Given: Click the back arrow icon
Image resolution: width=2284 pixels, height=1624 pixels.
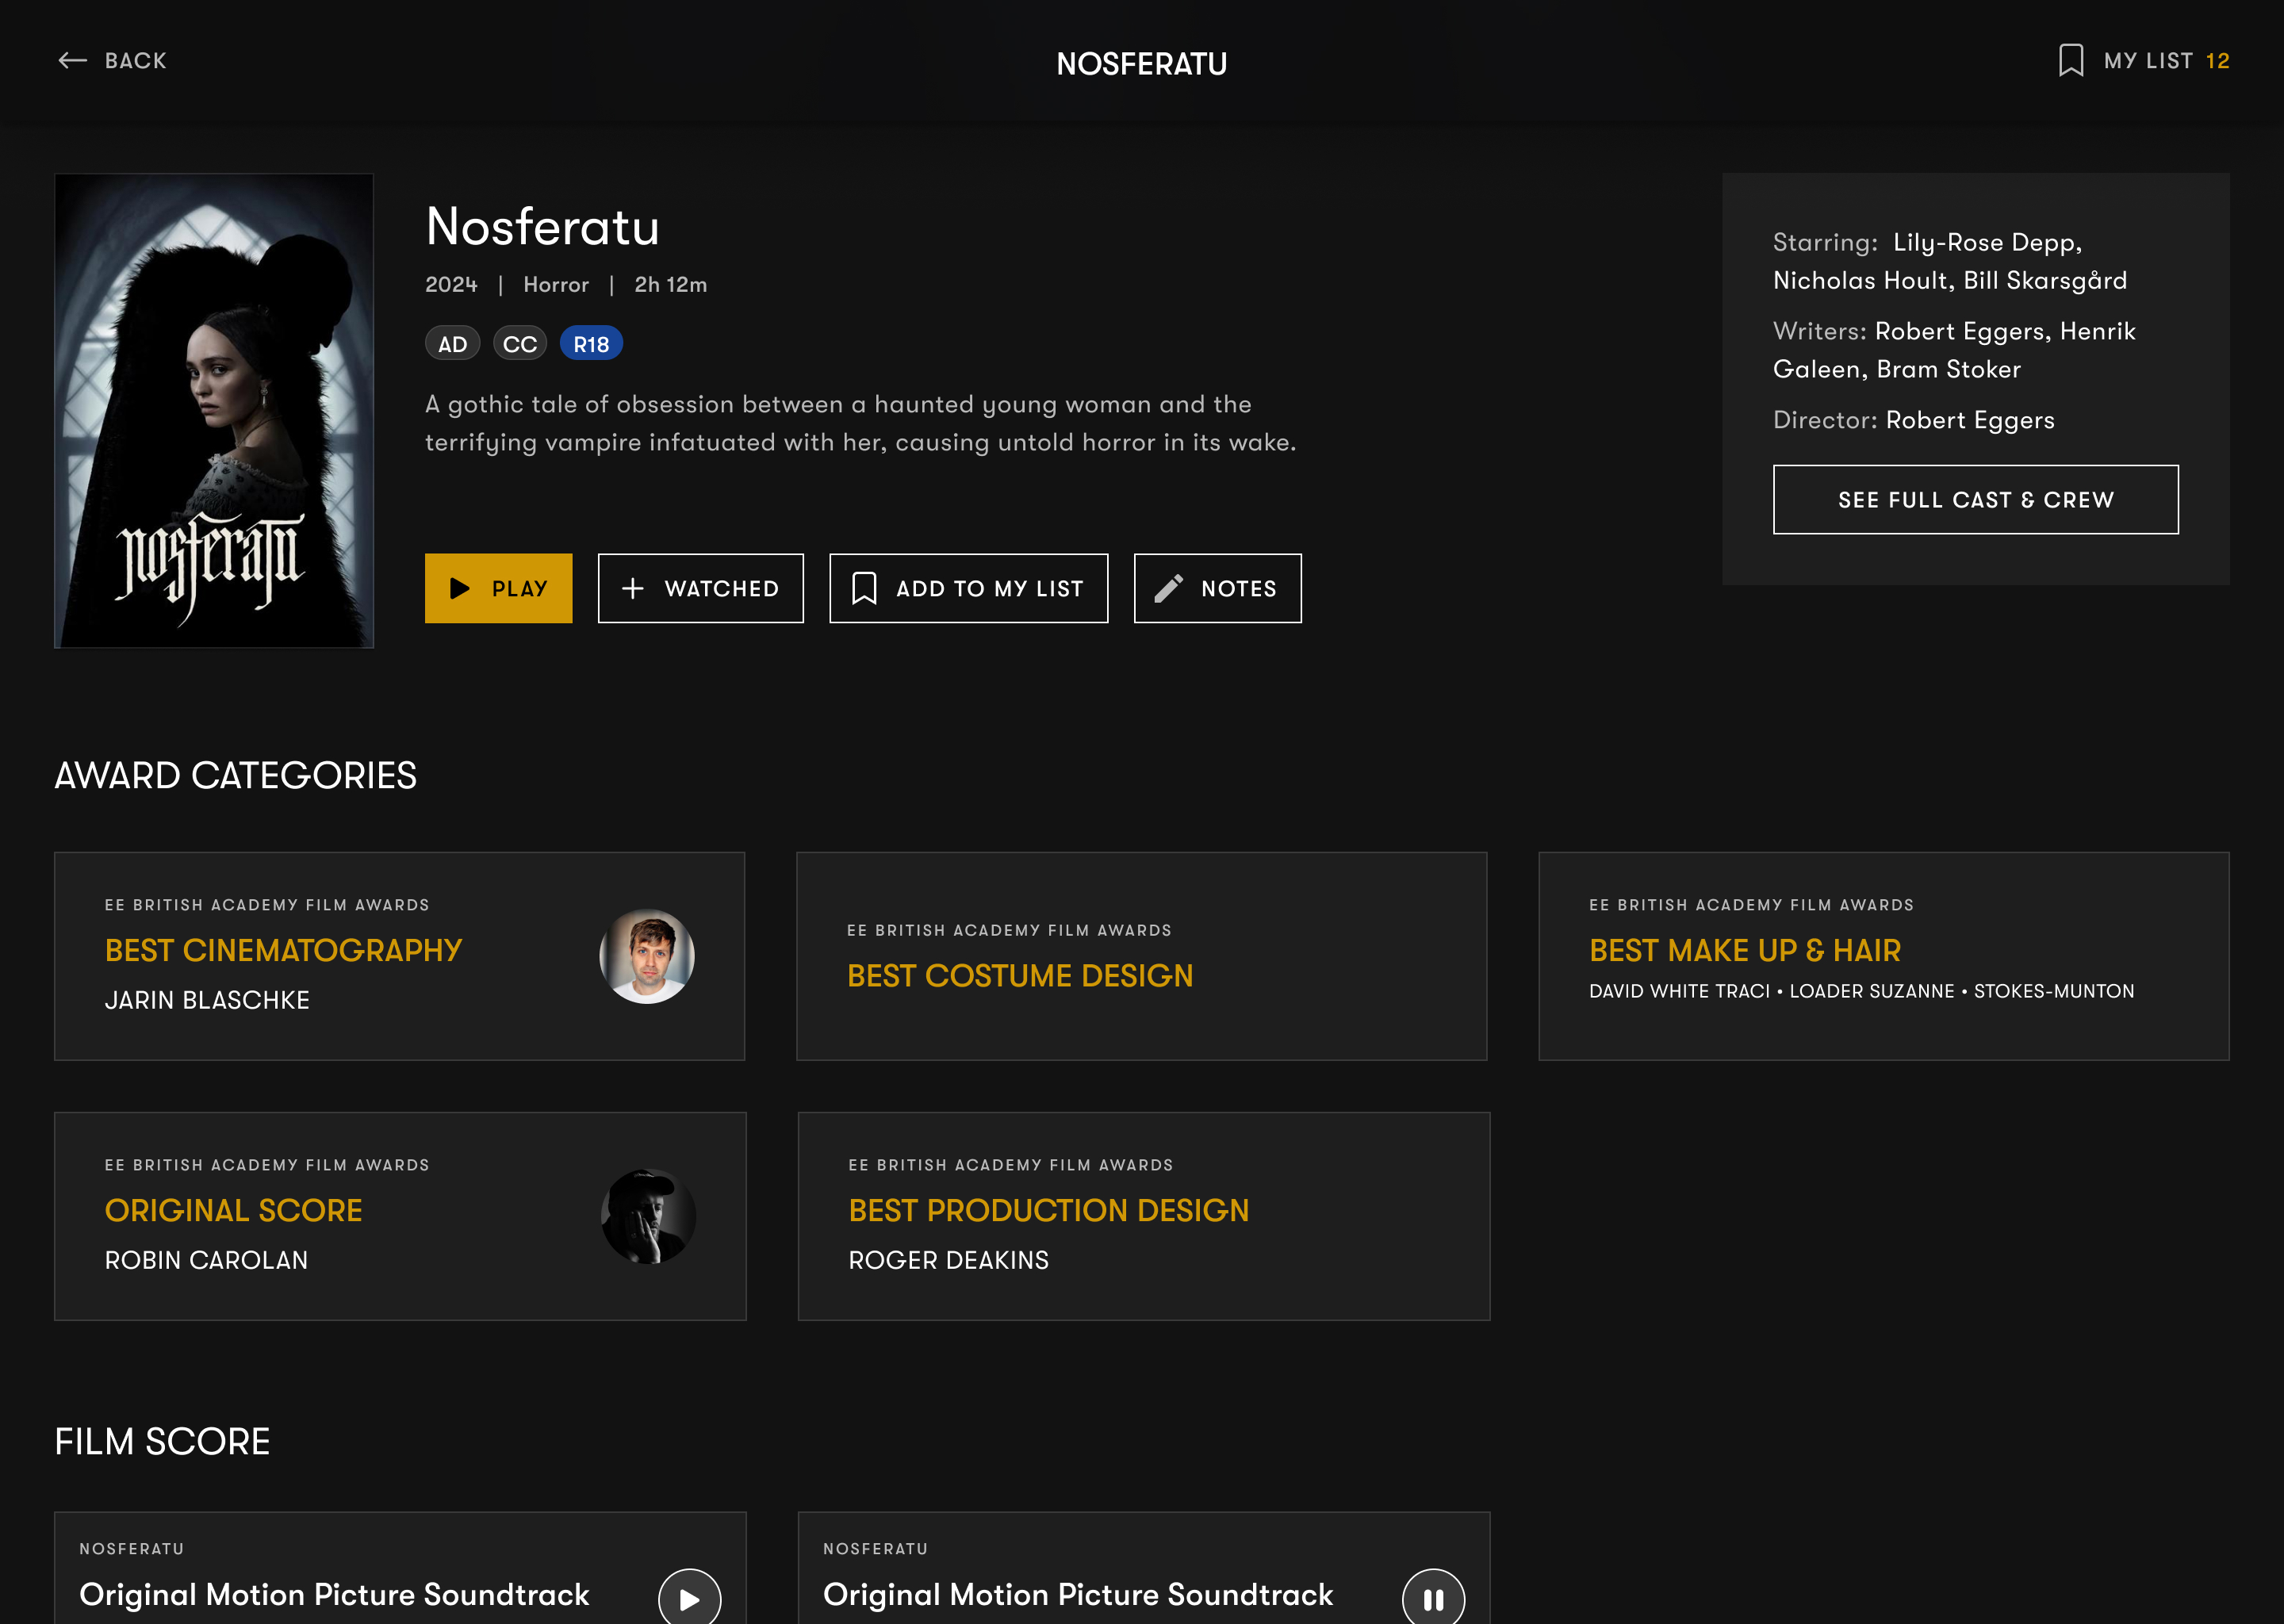Looking at the screenshot, I should click(x=72, y=61).
